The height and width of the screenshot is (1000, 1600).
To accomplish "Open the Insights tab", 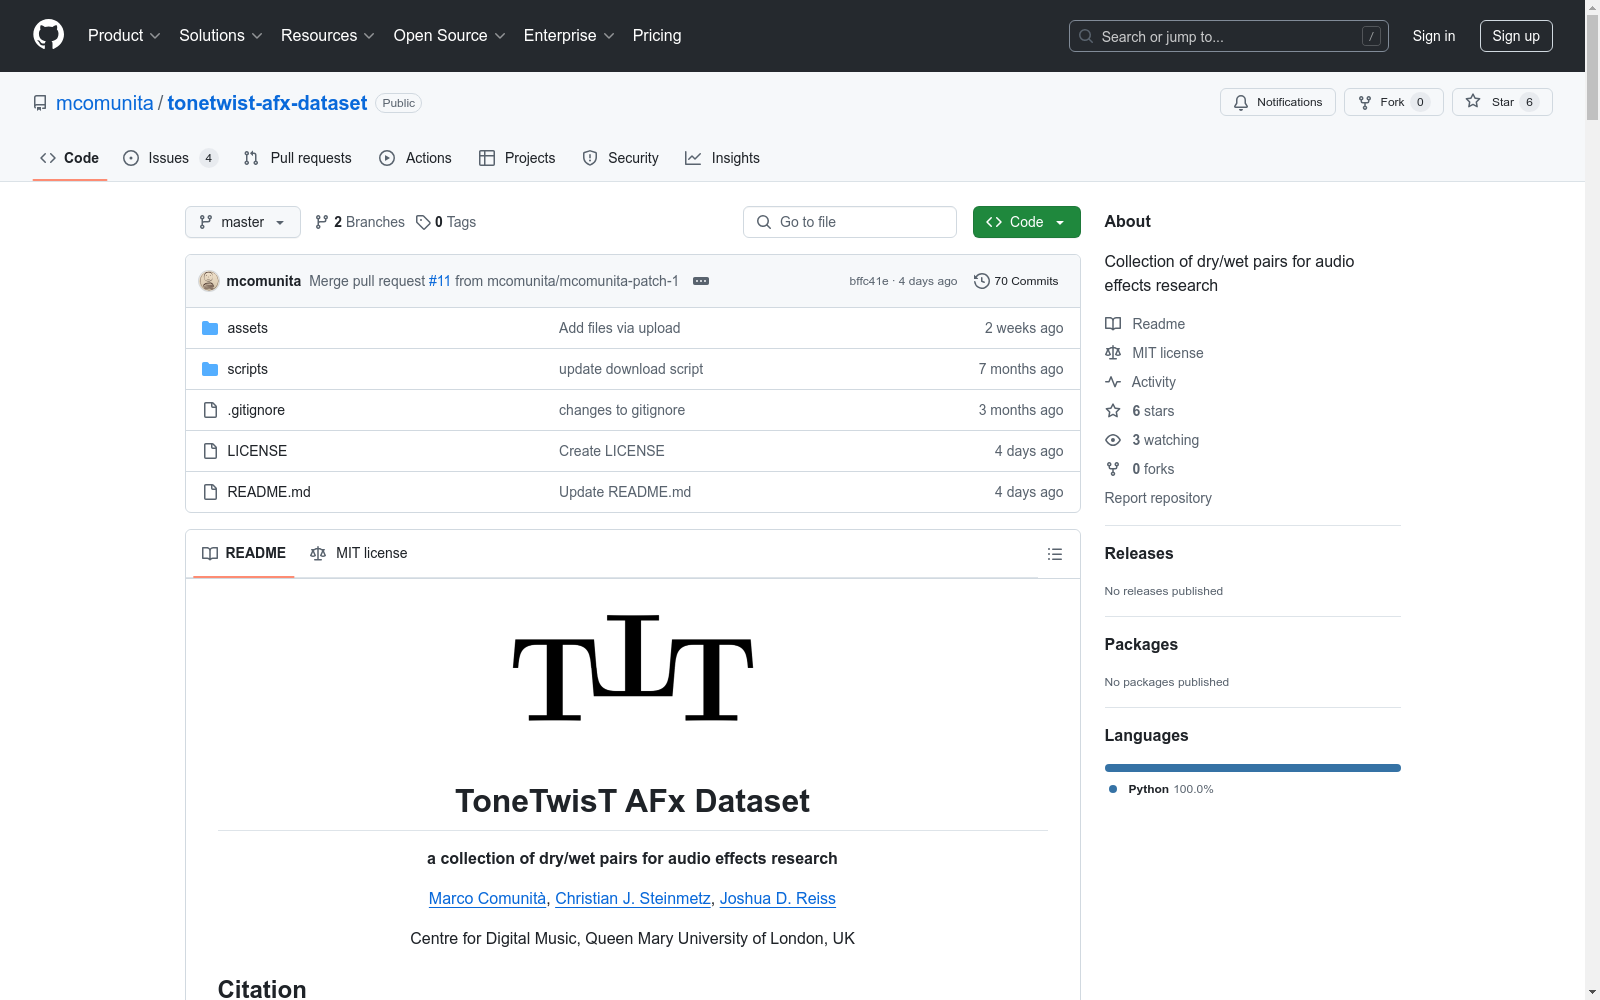I will click(x=722, y=158).
